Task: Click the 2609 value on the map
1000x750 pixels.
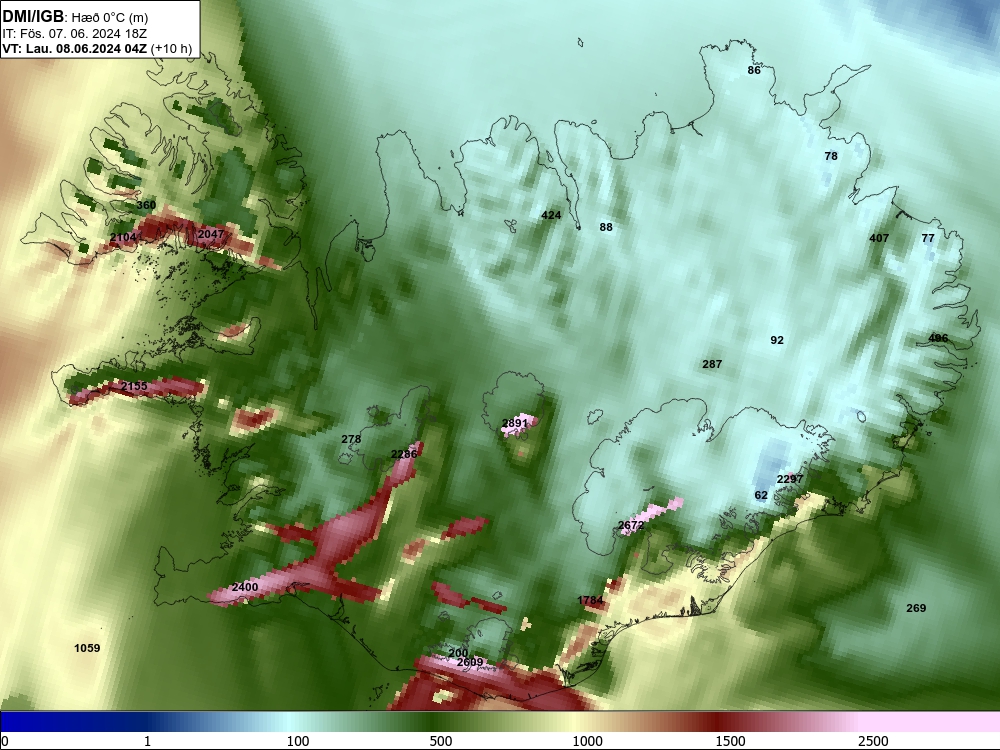Action: click(470, 663)
